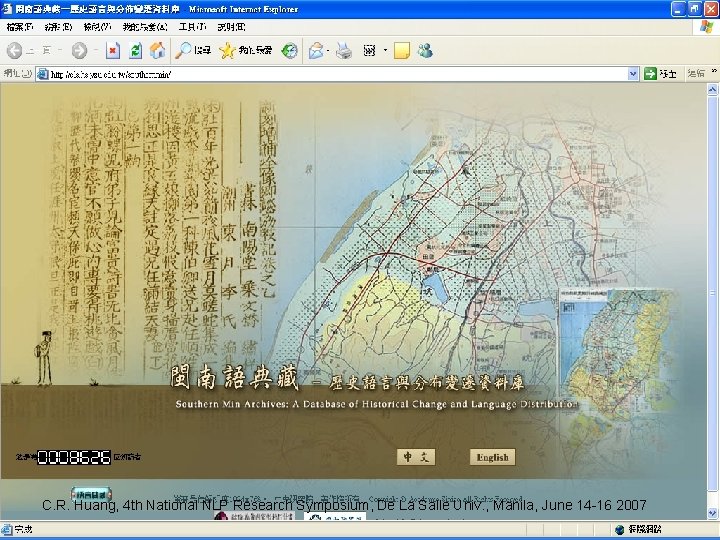Screen dimensions: 720x540
Task: Open History via clock-globe icon
Action: [289, 51]
